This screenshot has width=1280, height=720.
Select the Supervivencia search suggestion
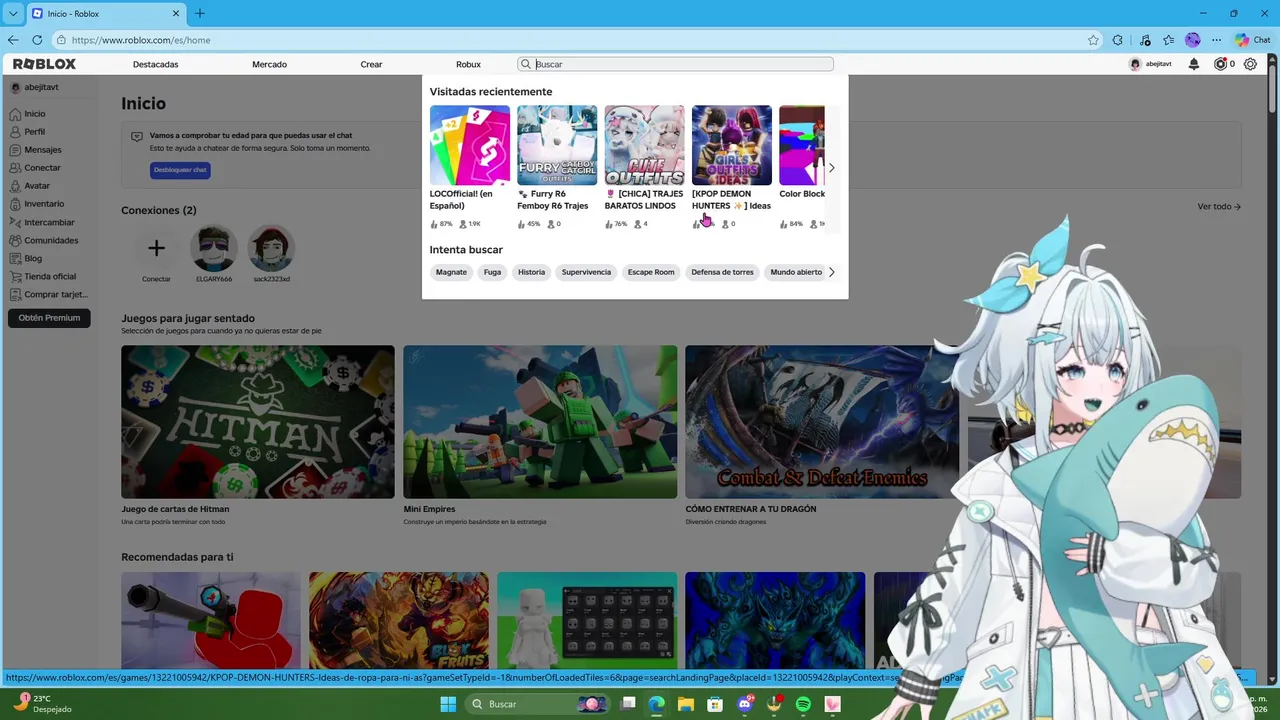[586, 272]
